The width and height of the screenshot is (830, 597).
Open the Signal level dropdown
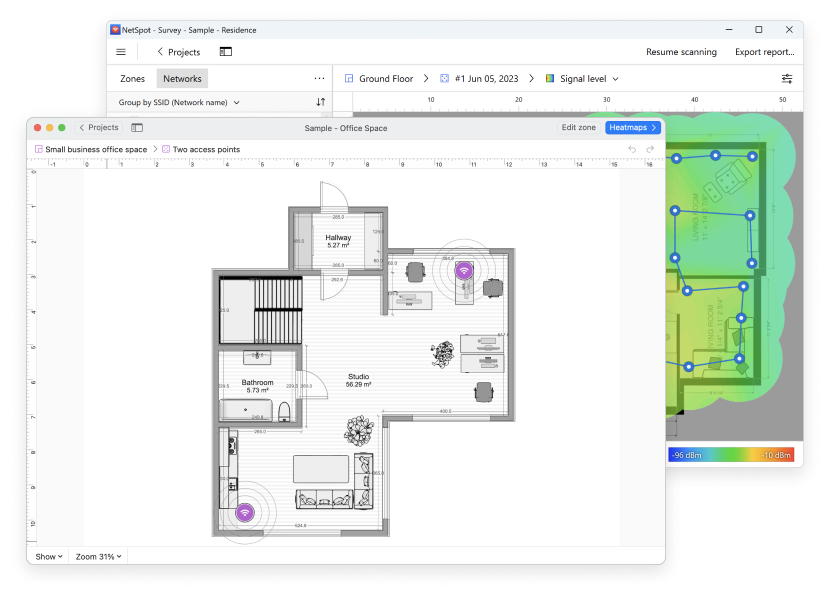pos(582,78)
